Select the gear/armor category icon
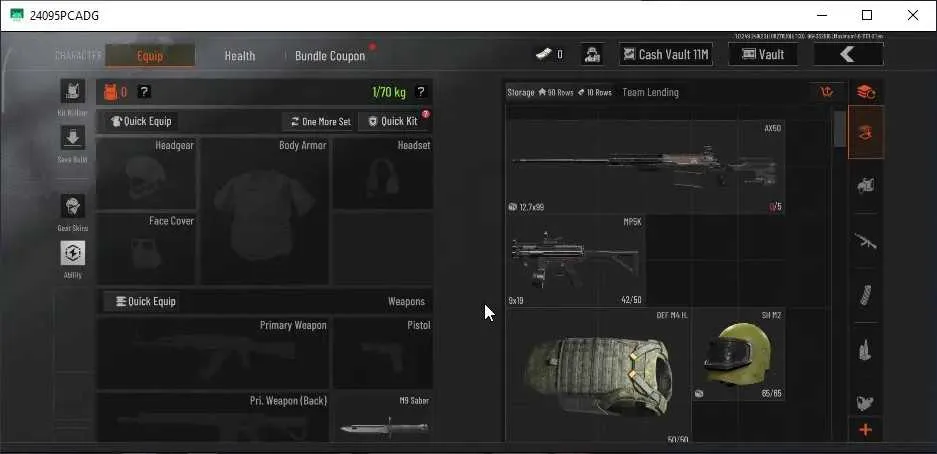Image resolution: width=937 pixels, height=454 pixels. click(x=866, y=186)
